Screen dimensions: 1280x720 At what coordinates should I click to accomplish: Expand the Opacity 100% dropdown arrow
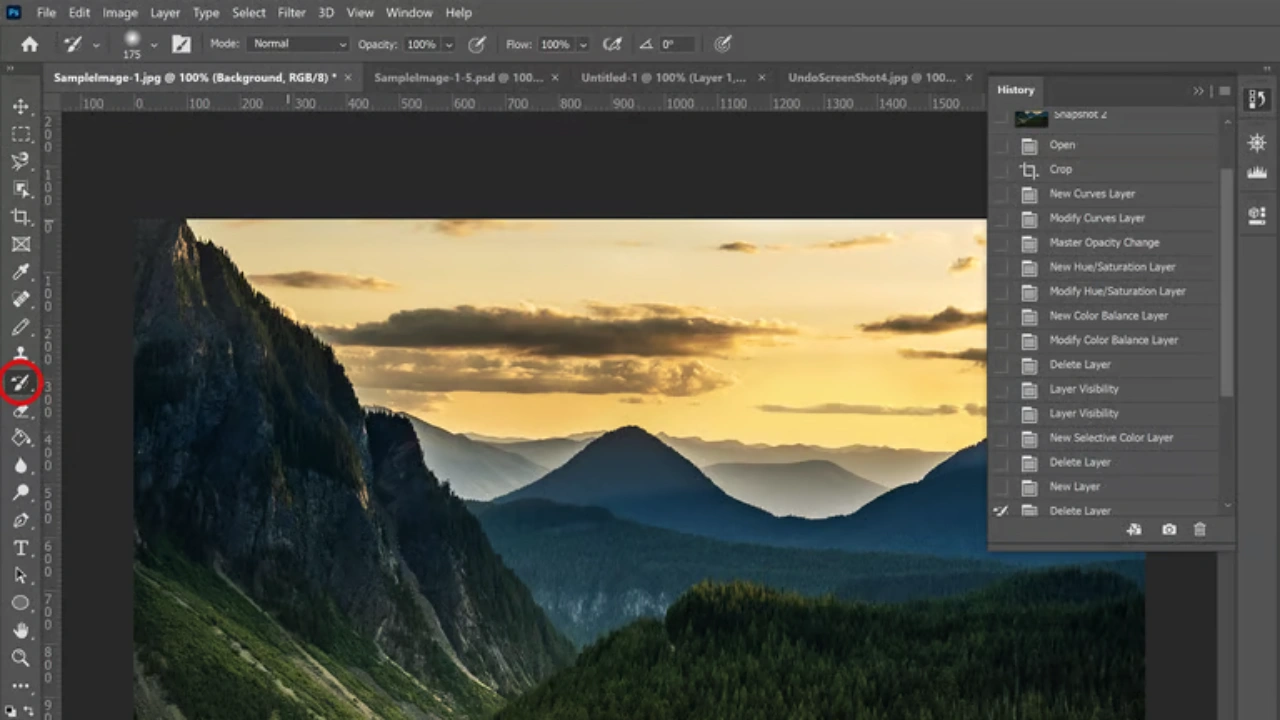tap(449, 45)
